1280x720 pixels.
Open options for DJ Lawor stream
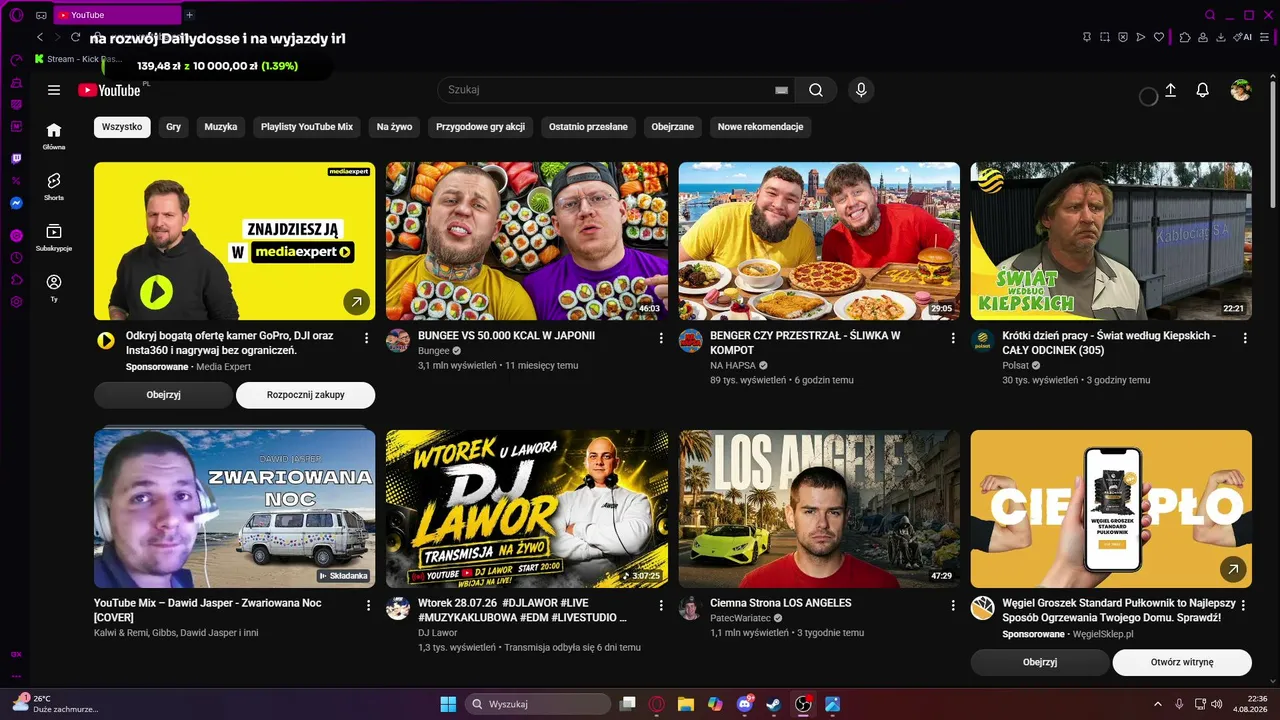coord(661,605)
